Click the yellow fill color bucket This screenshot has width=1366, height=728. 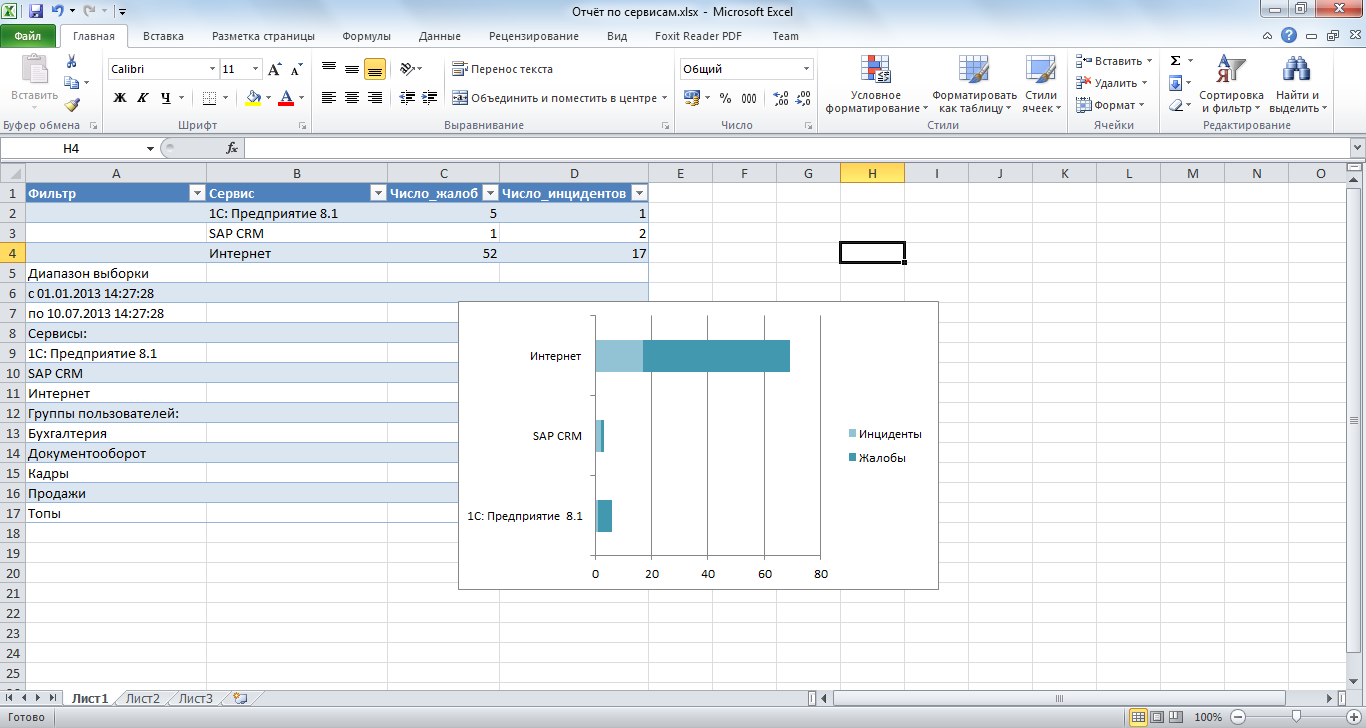tap(253, 98)
